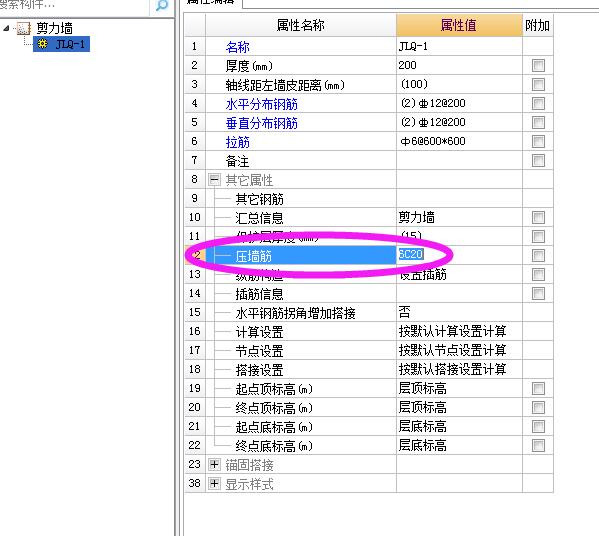Tick the 拉筋 附加 checkbox
Image resolution: width=599 pixels, height=536 pixels.
(538, 141)
